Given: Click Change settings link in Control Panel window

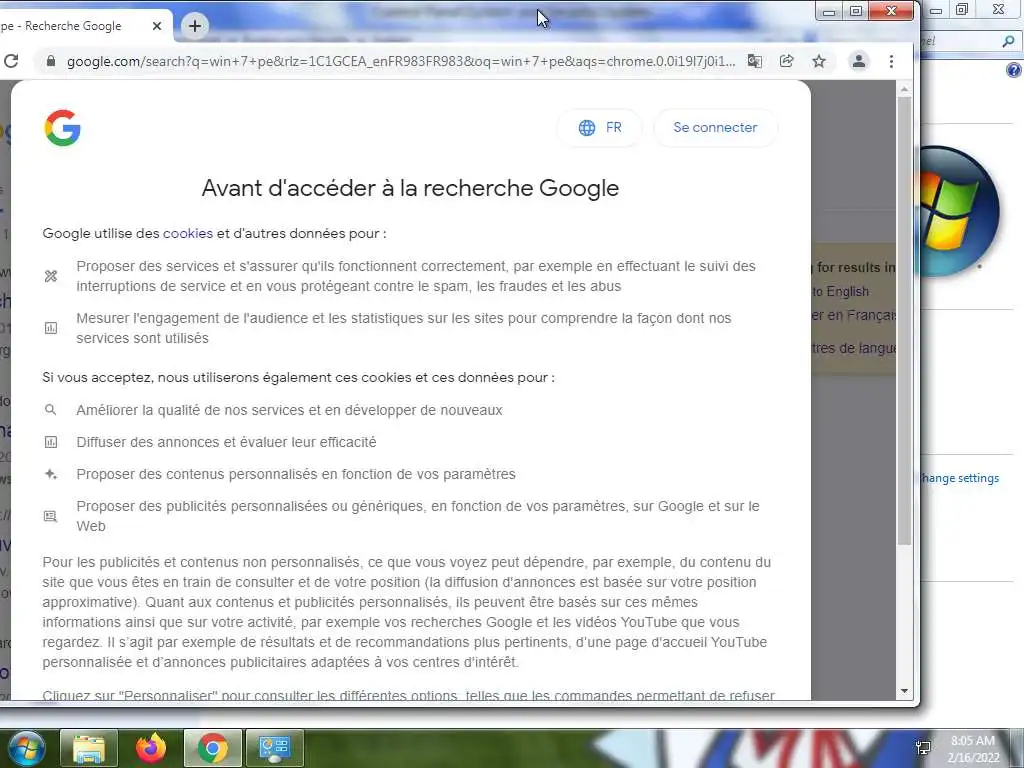Looking at the screenshot, I should pyautogui.click(x=960, y=478).
